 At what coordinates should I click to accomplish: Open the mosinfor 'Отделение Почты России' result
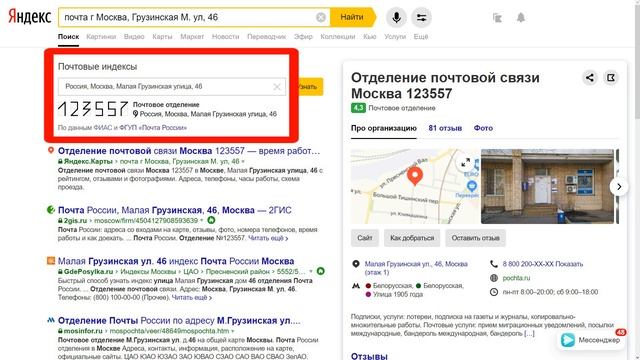coord(179,321)
